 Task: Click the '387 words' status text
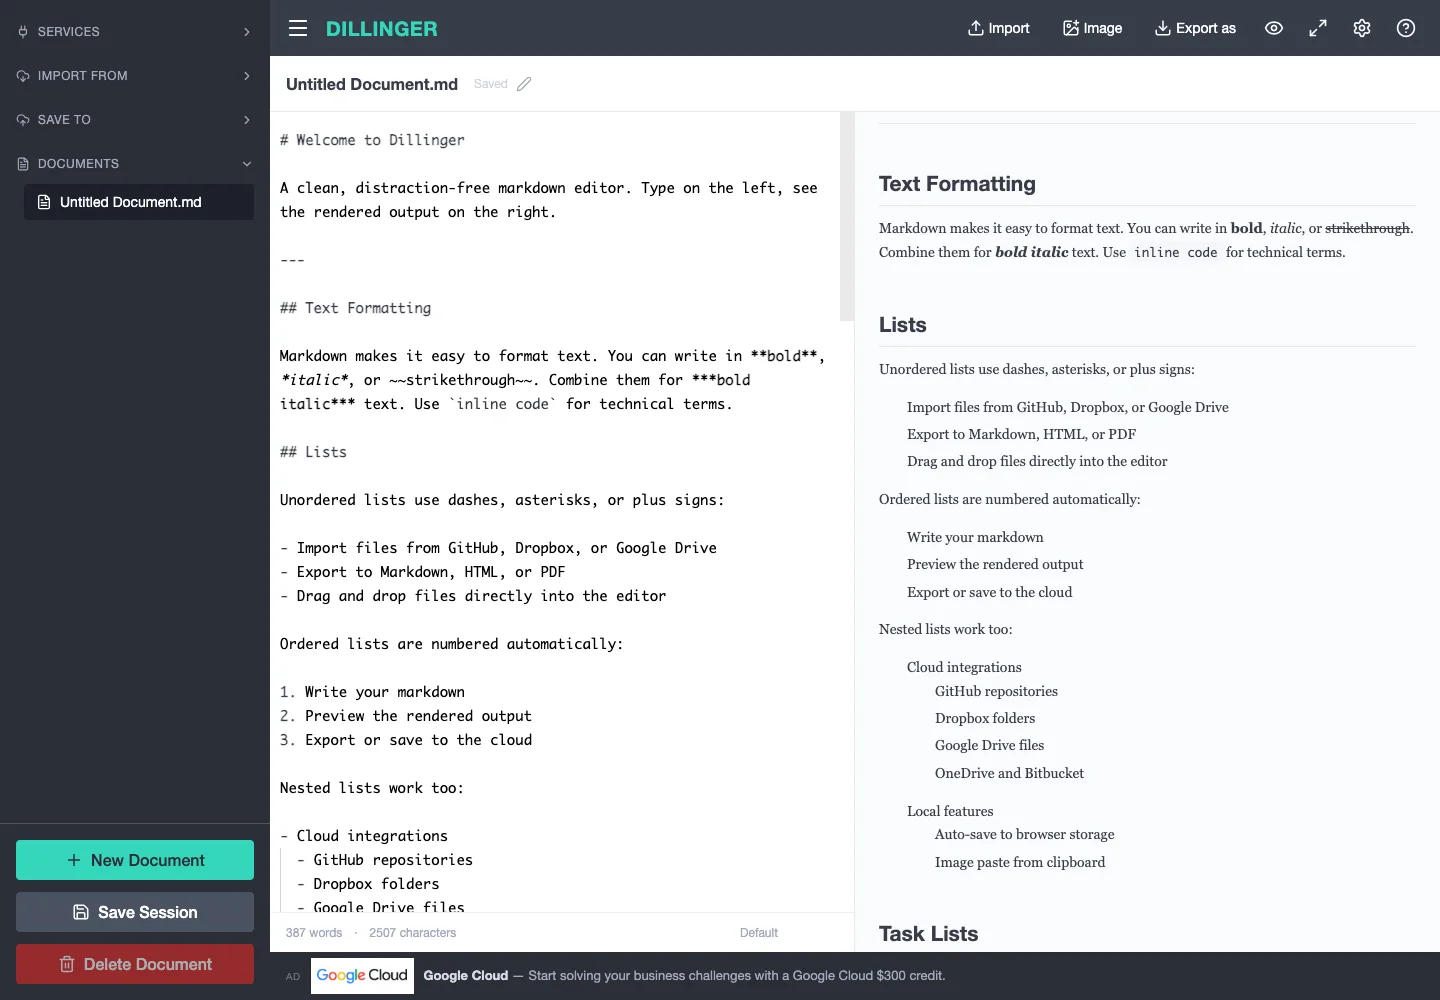[x=314, y=933]
